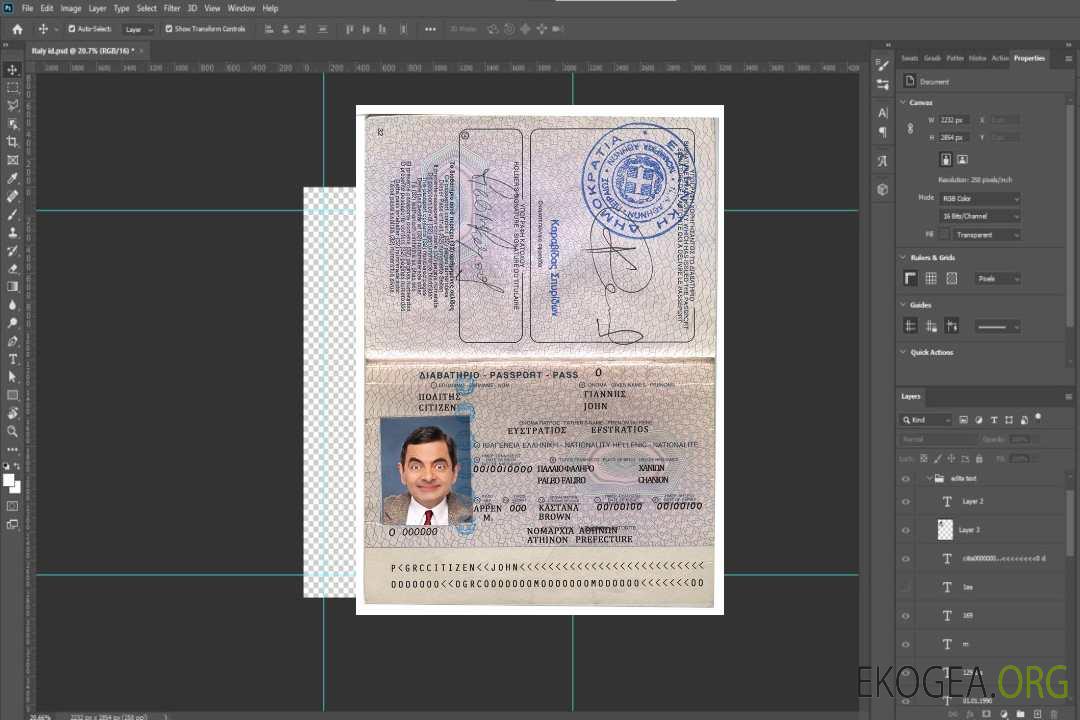Collapse the 'edita text' layer group
Viewport: 1080px width, 720px height.
(928, 478)
